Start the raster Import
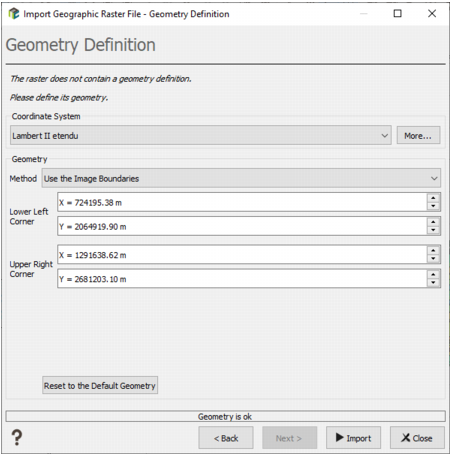Viewport: 453px width, 456px height. tap(353, 438)
